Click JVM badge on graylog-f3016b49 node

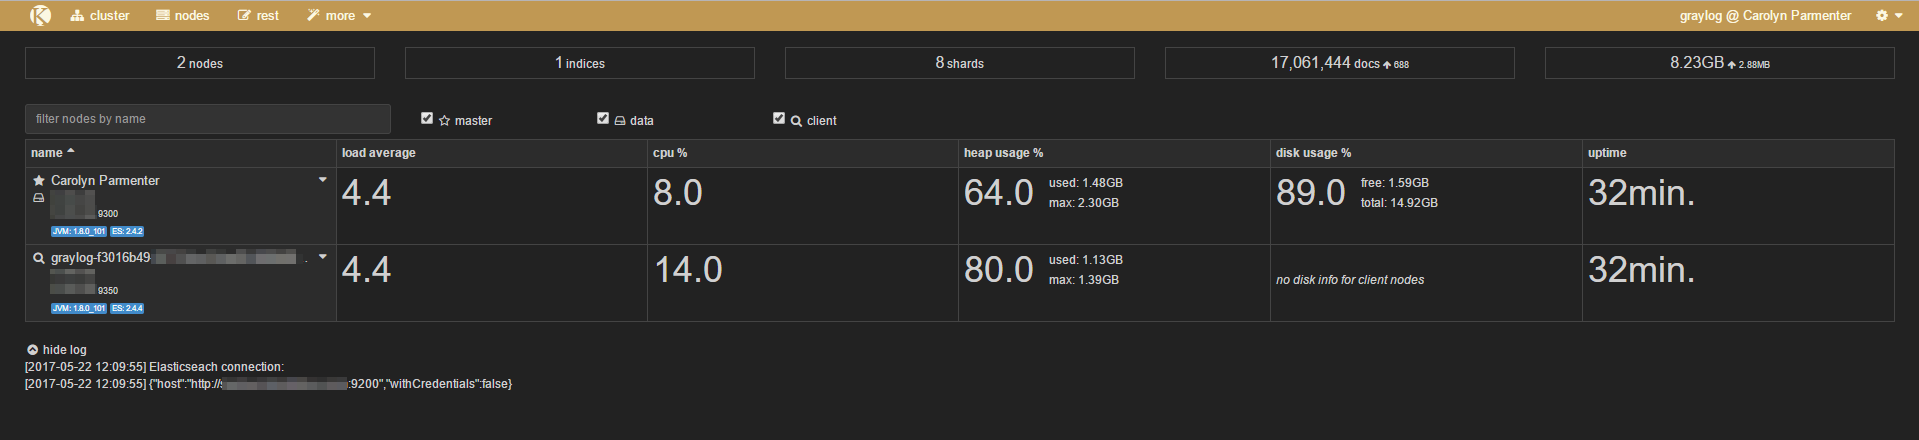(x=79, y=308)
